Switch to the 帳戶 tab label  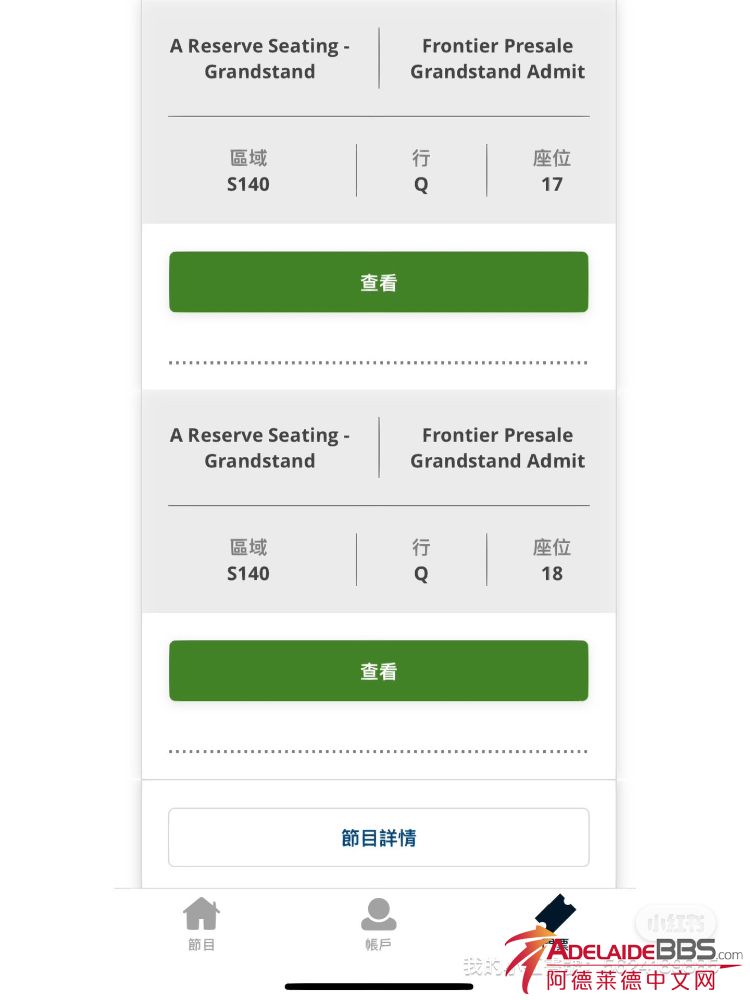(x=378, y=945)
